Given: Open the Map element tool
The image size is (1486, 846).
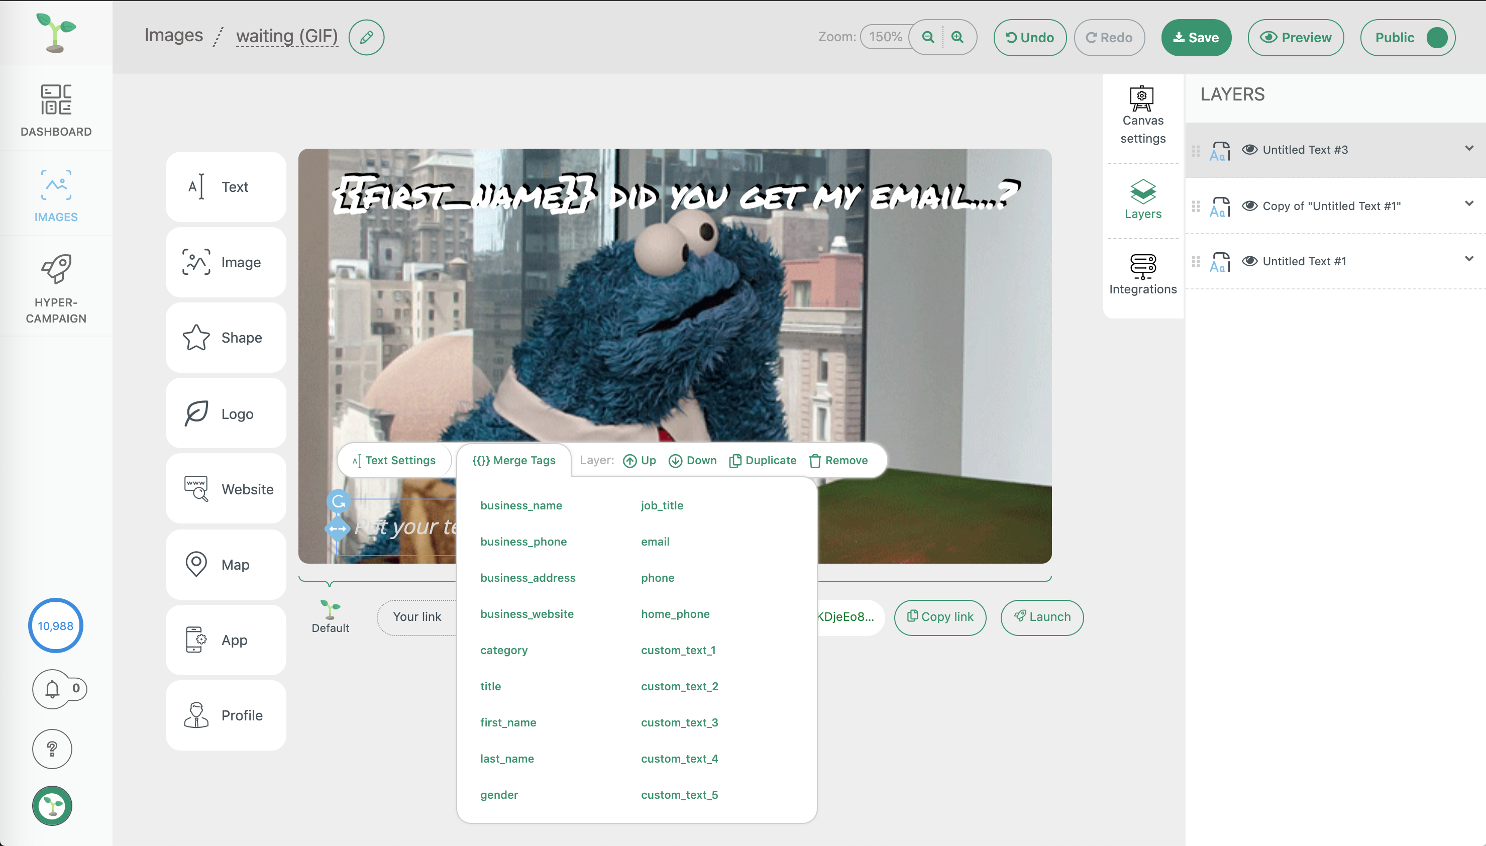Looking at the screenshot, I should (226, 564).
